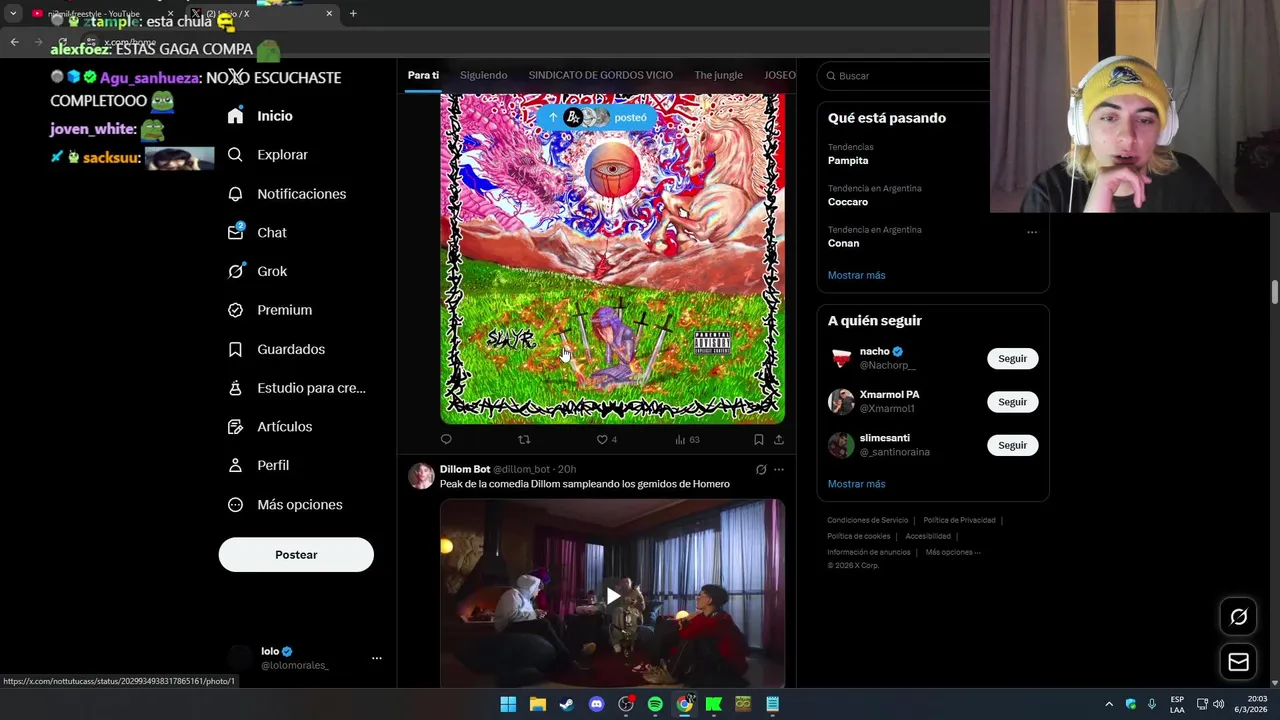Repost the album cover post

[x=524, y=439]
